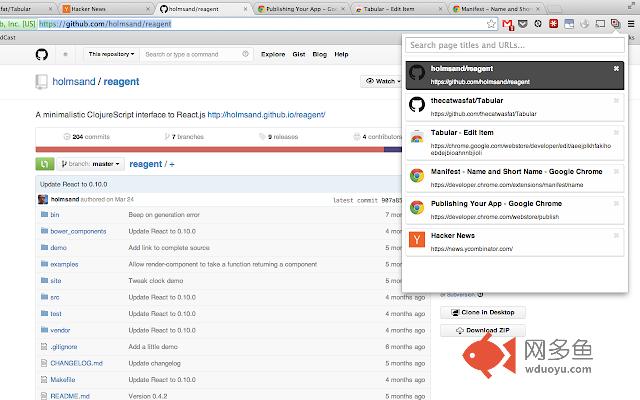Click the plus link to create new file
The image size is (640, 400).
click(x=172, y=164)
